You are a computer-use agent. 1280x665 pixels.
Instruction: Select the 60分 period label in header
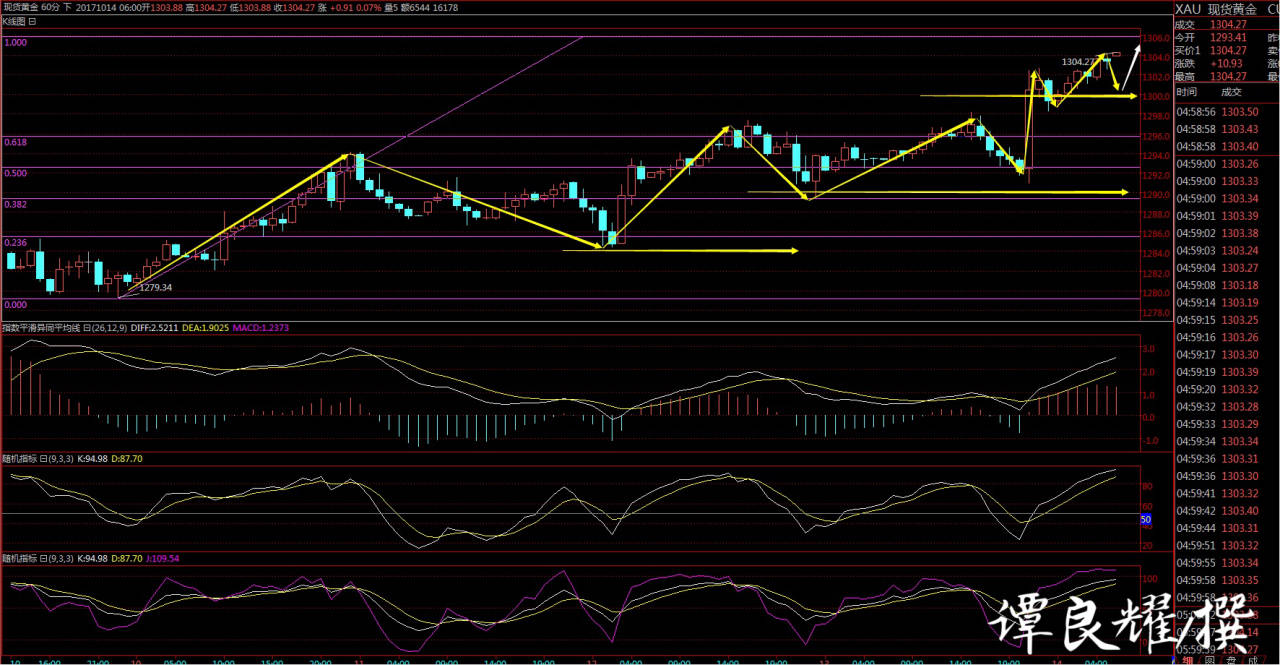point(51,7)
